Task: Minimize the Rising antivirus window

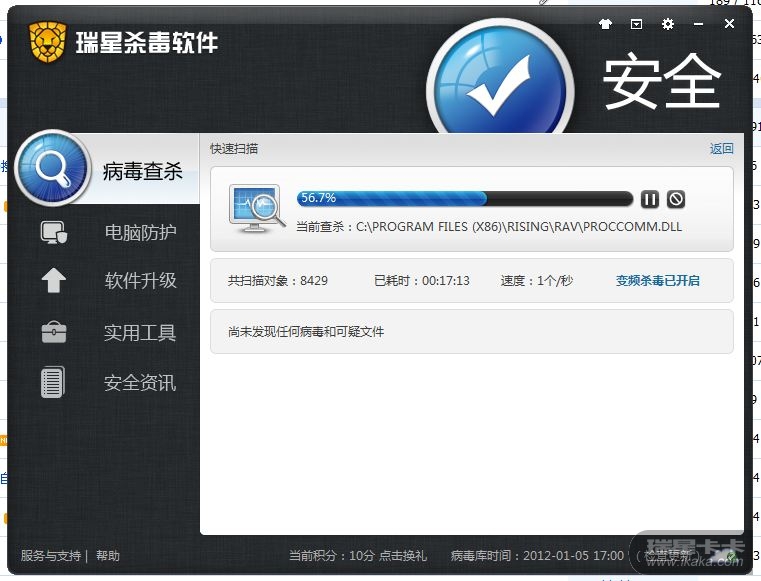Action: point(698,24)
